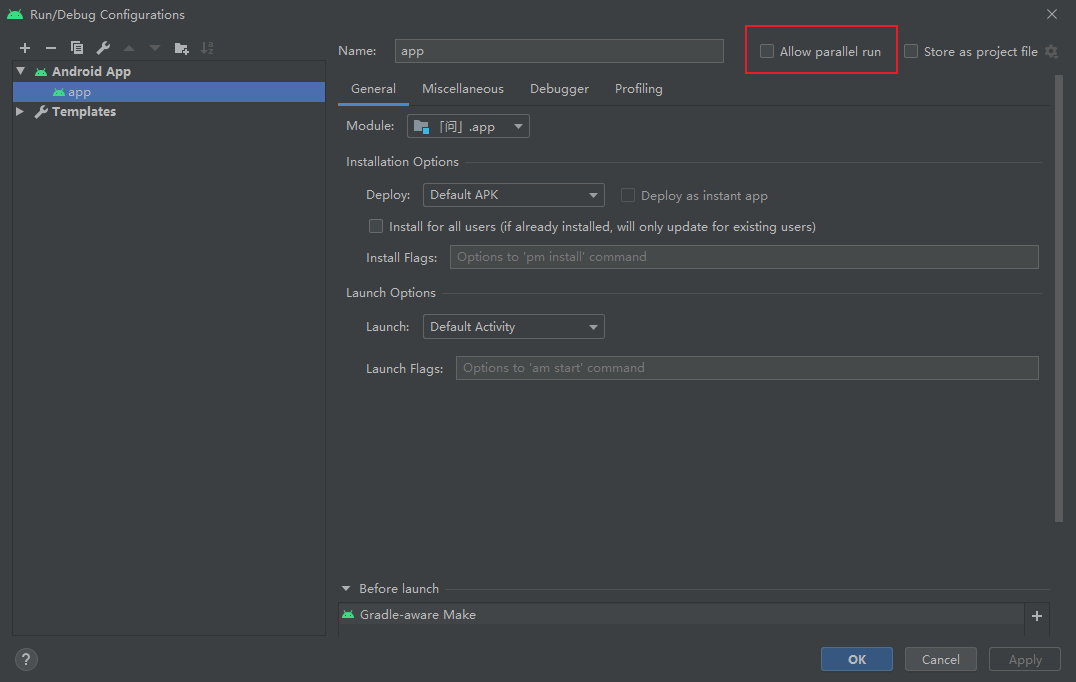Open the Launch Default Activity dropdown

[x=513, y=327]
